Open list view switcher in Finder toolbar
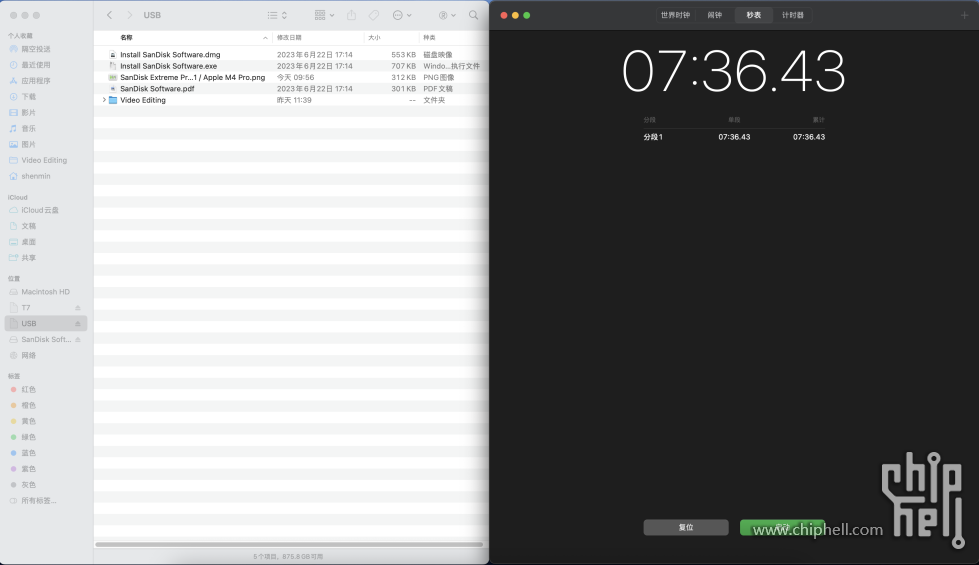This screenshot has height=565, width=979. tap(277, 15)
